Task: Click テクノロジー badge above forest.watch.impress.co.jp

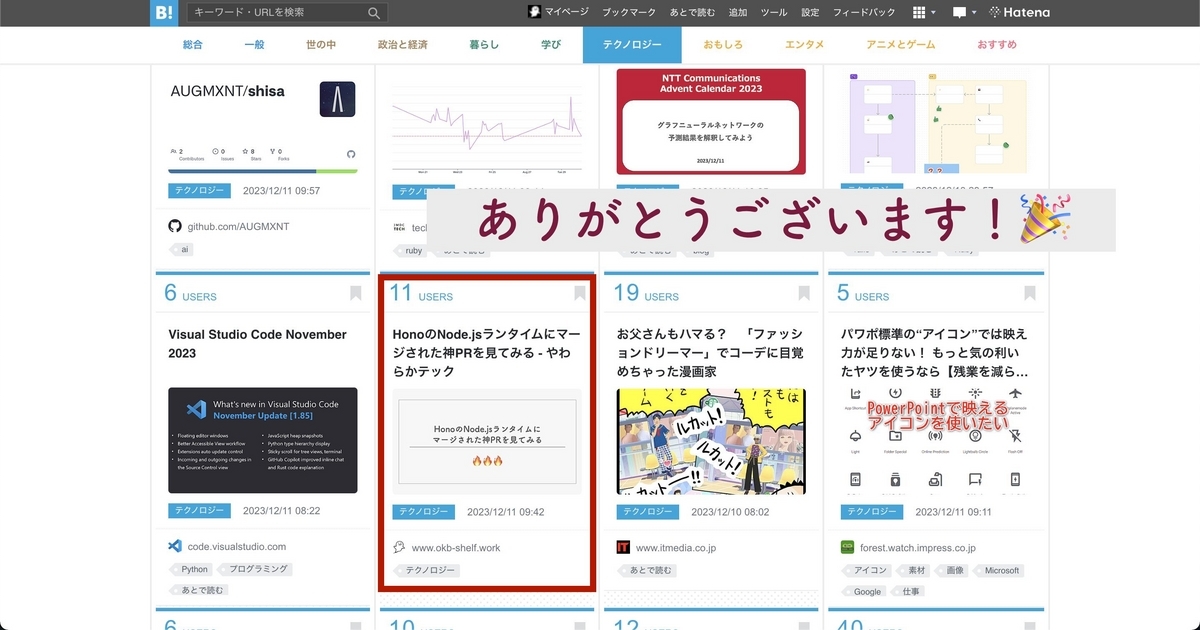Action: (873, 512)
